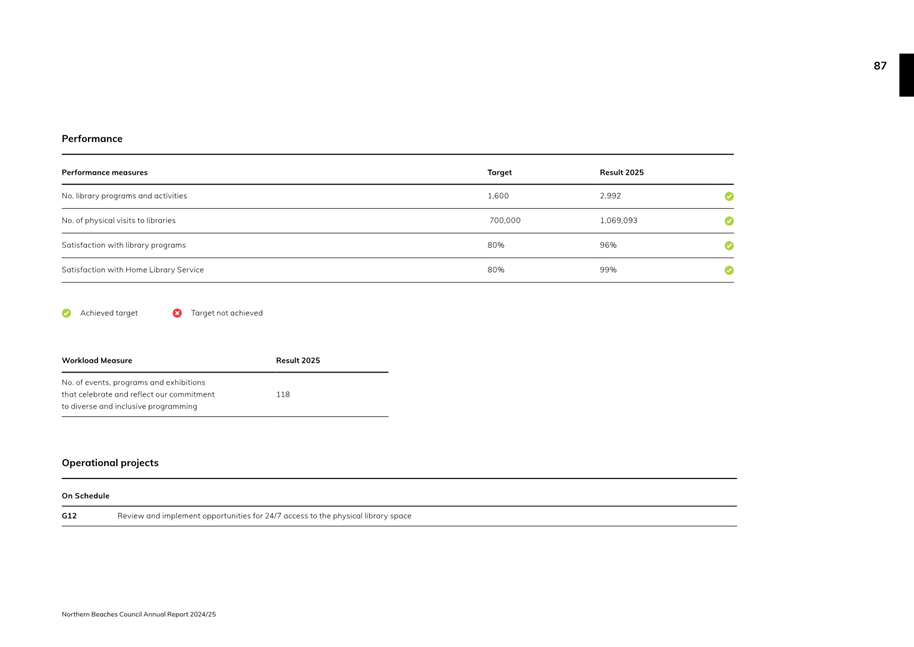
Task: Click the Northern Beaches Council Annual Report footer
Action: tap(139, 614)
